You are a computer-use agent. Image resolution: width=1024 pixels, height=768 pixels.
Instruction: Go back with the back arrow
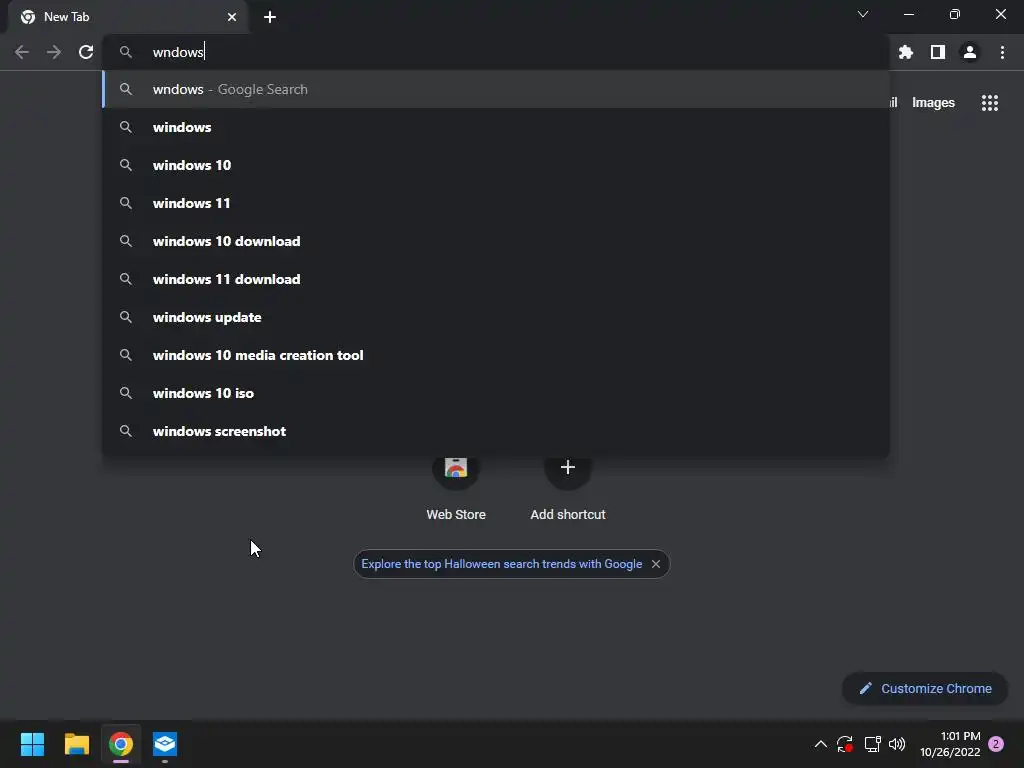[22, 52]
